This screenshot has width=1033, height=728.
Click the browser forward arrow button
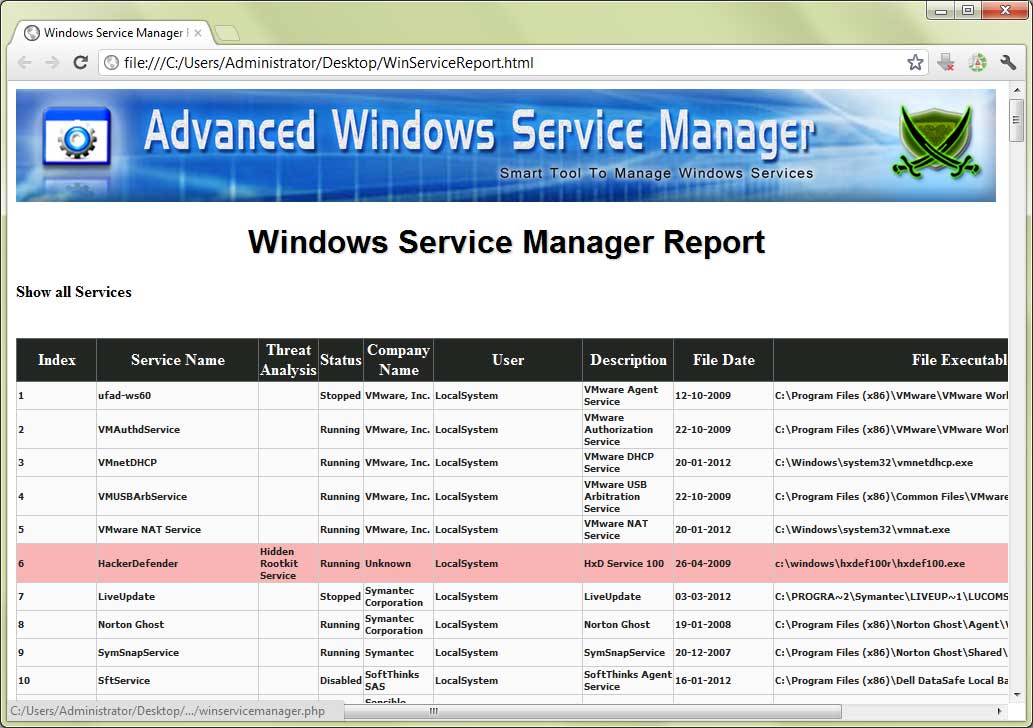[53, 63]
